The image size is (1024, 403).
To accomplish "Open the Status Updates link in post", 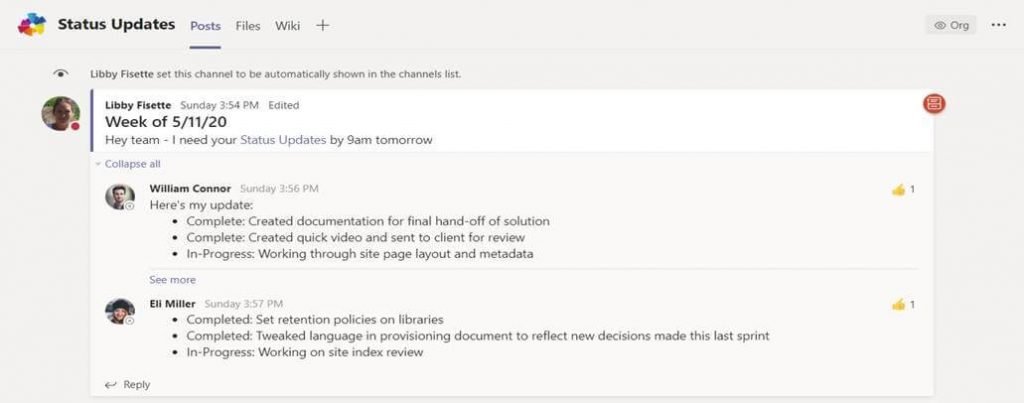I will (x=283, y=140).
